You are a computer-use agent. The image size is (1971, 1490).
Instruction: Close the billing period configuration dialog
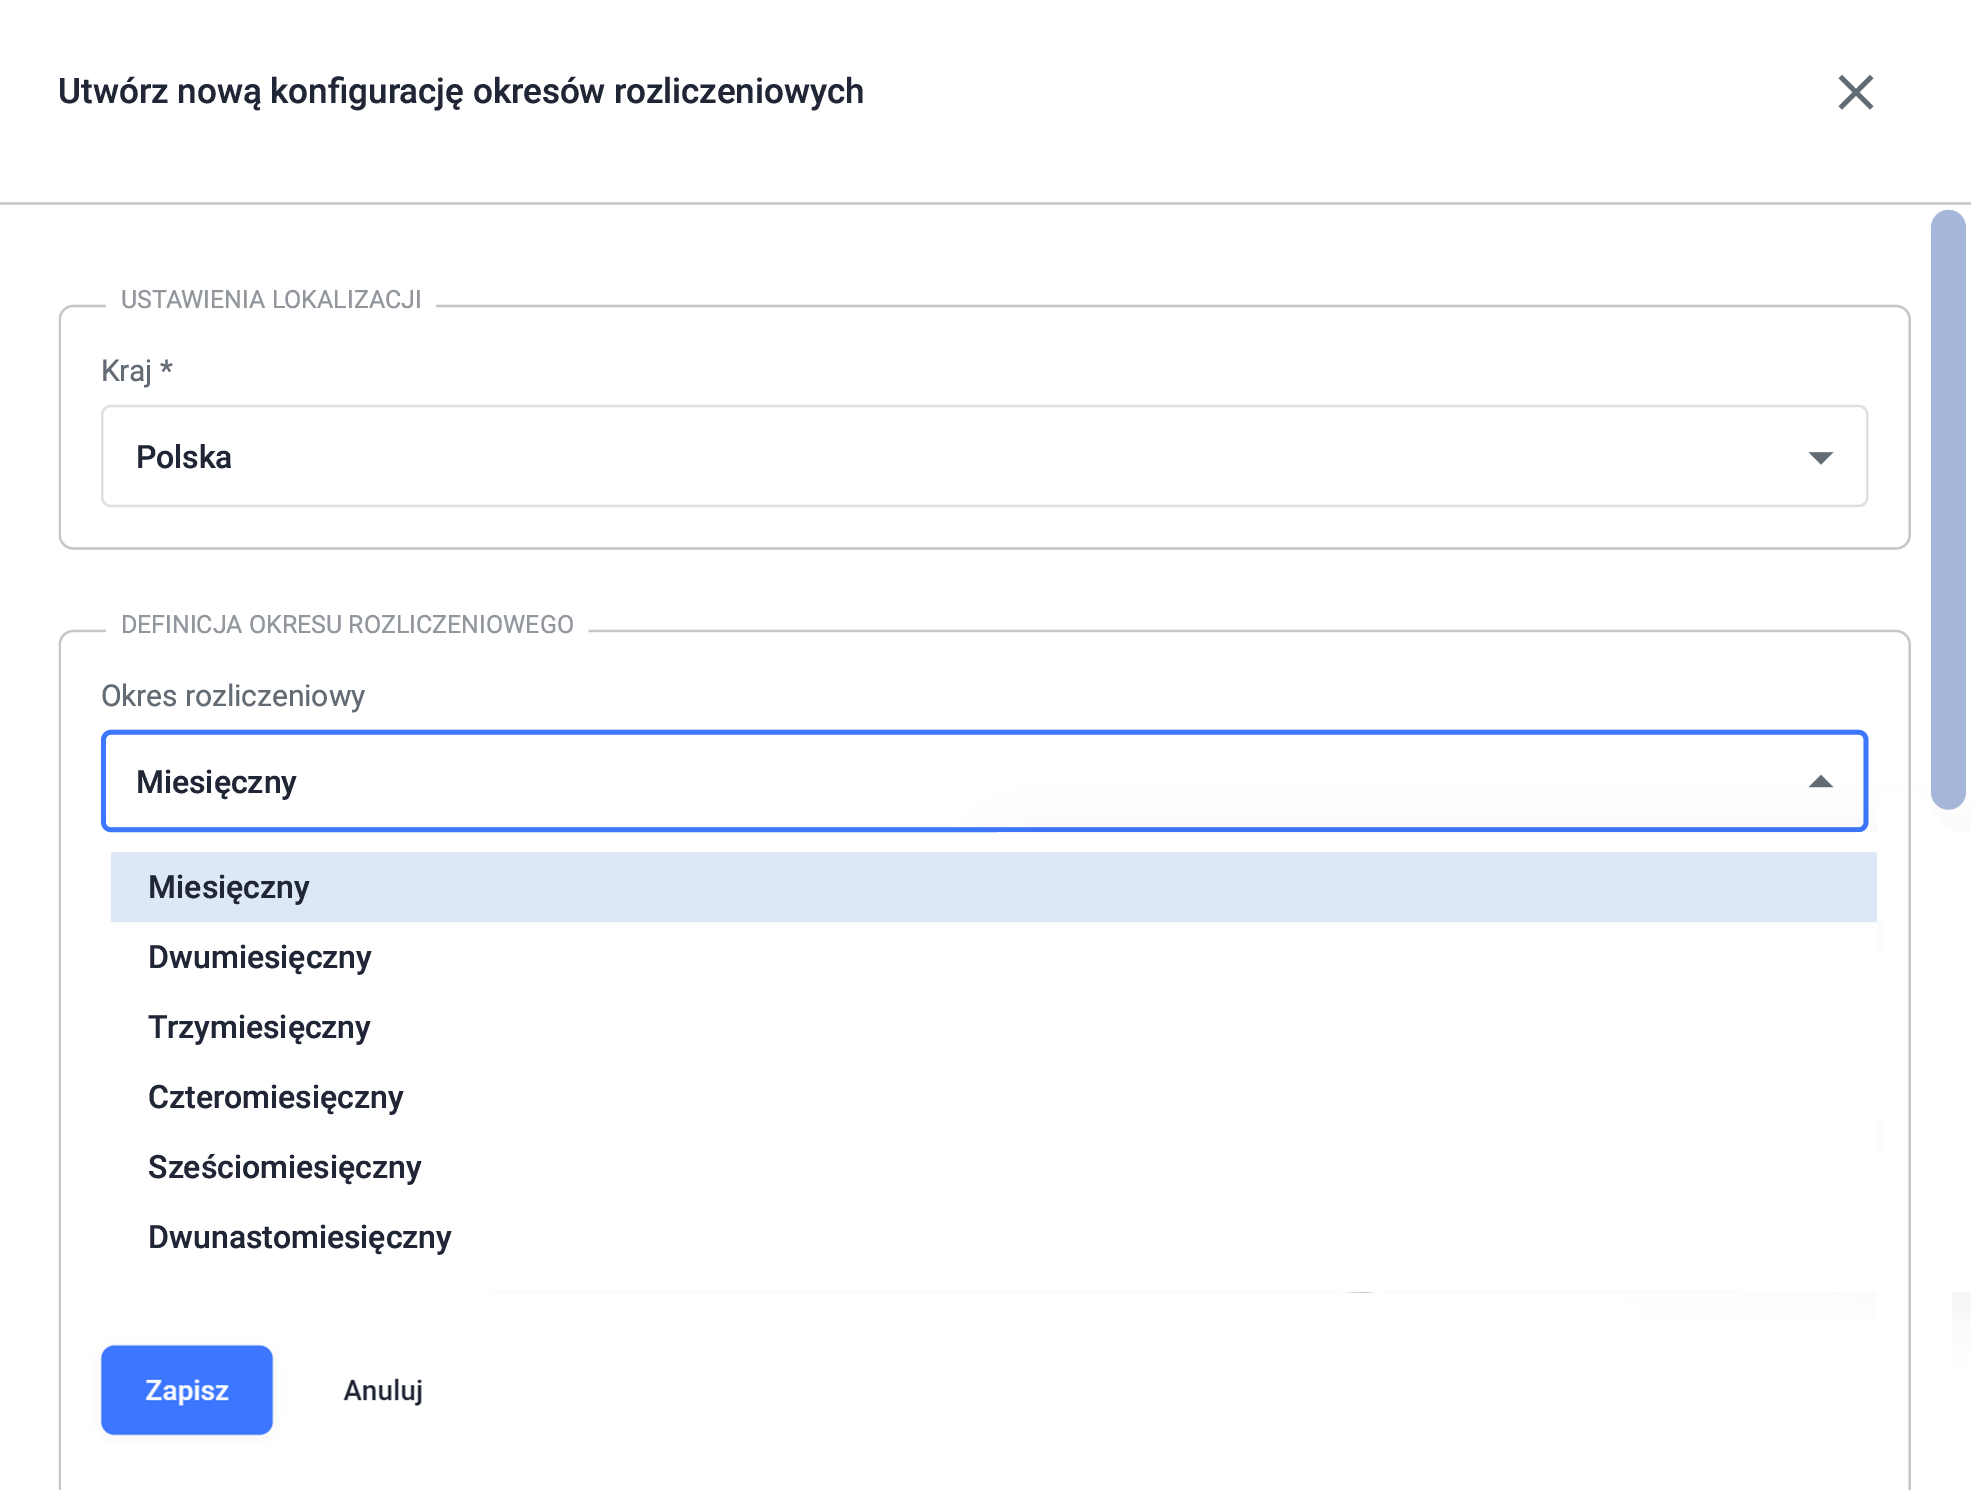(1855, 92)
